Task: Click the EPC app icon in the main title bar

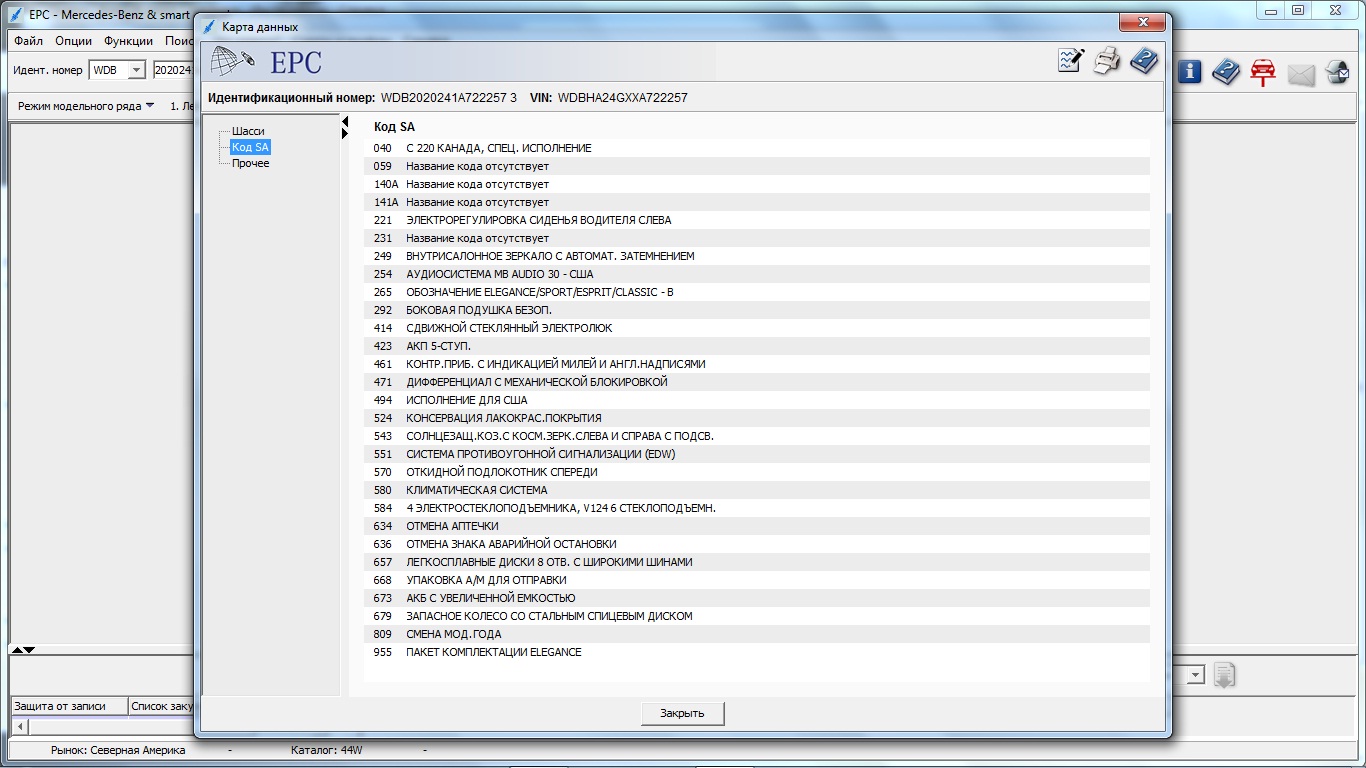Action: [x=16, y=14]
